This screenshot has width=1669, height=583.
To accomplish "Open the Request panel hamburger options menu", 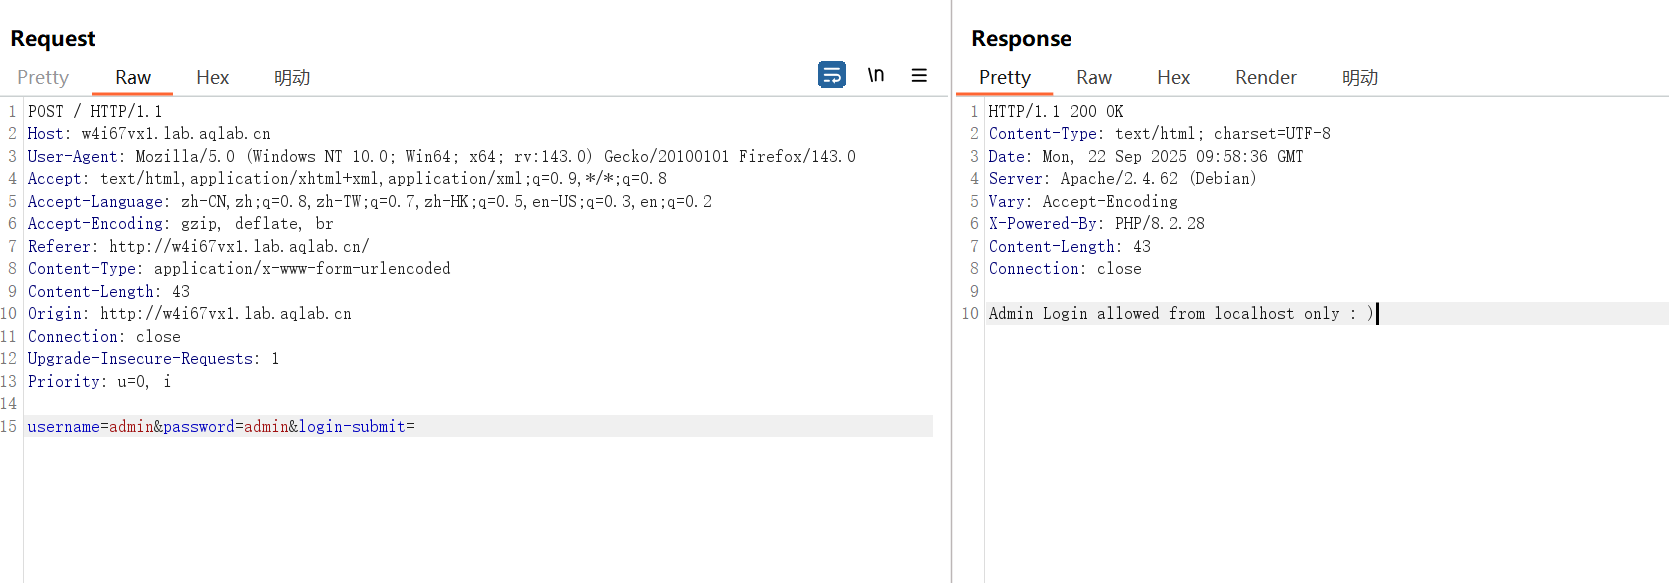I will tap(919, 75).
